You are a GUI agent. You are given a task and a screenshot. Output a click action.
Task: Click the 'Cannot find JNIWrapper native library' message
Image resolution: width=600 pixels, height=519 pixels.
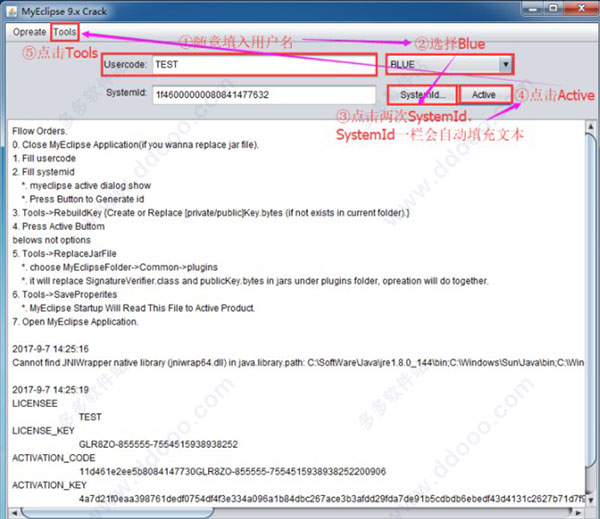(298, 363)
